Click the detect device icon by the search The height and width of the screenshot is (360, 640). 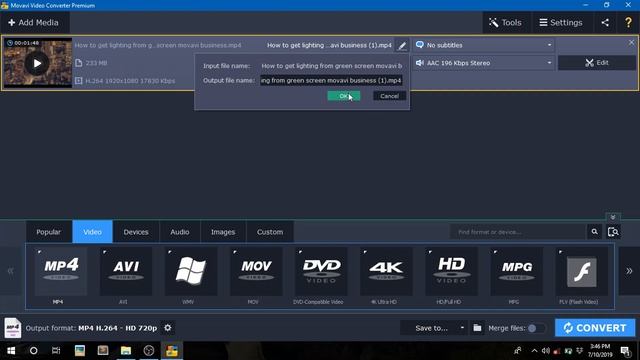click(613, 232)
